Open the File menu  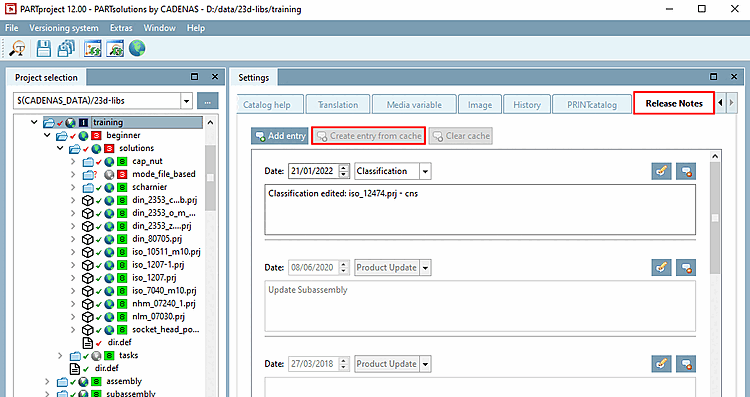click(x=11, y=28)
